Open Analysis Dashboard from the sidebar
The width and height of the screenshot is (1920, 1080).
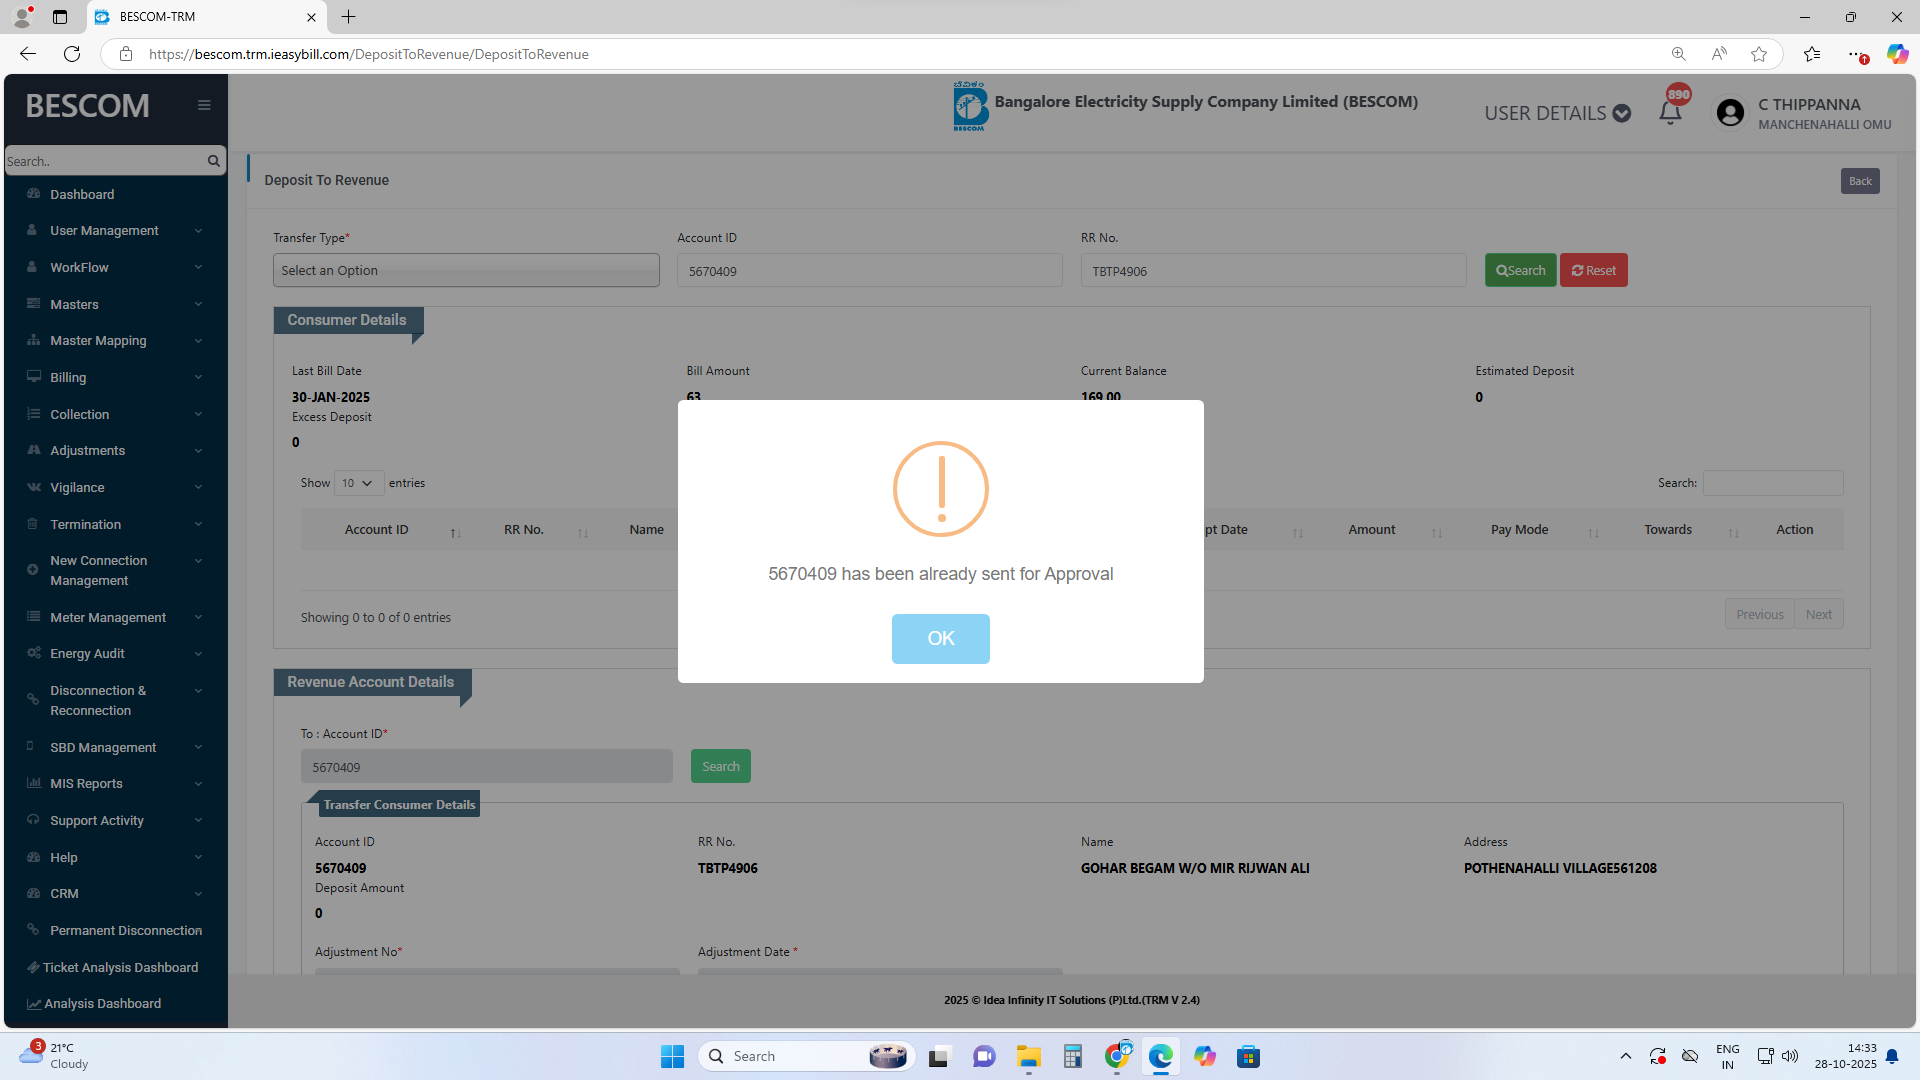click(x=102, y=1003)
